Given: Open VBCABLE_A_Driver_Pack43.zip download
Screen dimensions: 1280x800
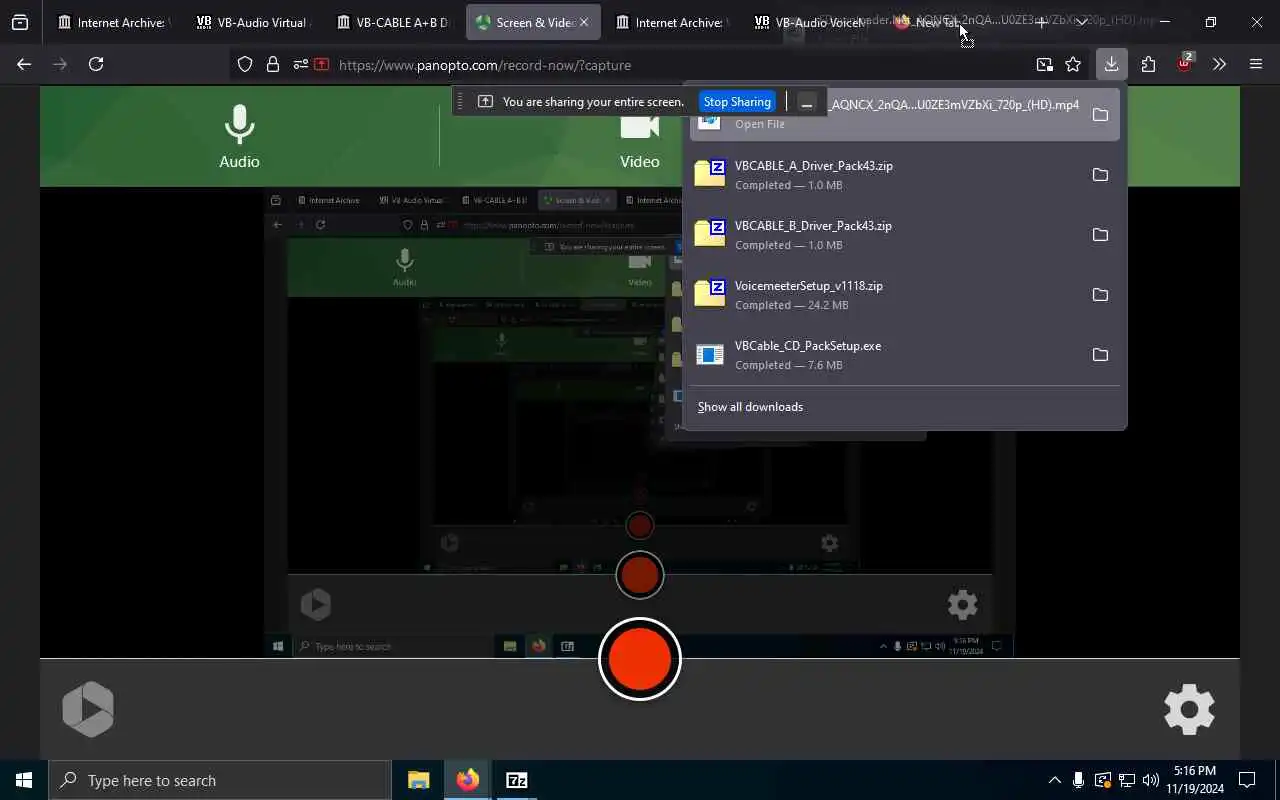Looking at the screenshot, I should point(883,175).
